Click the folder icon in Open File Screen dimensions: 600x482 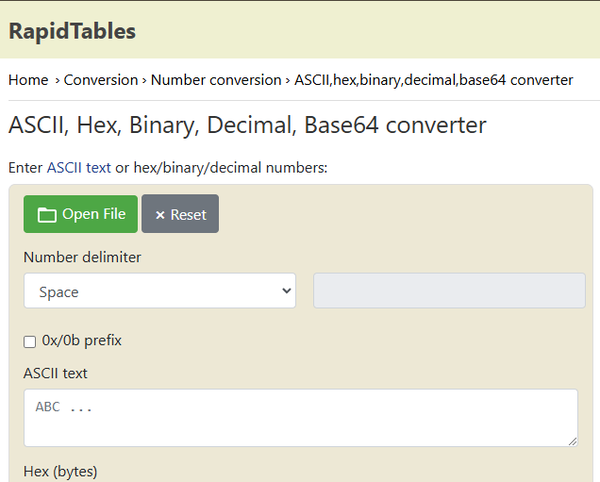(x=46, y=214)
